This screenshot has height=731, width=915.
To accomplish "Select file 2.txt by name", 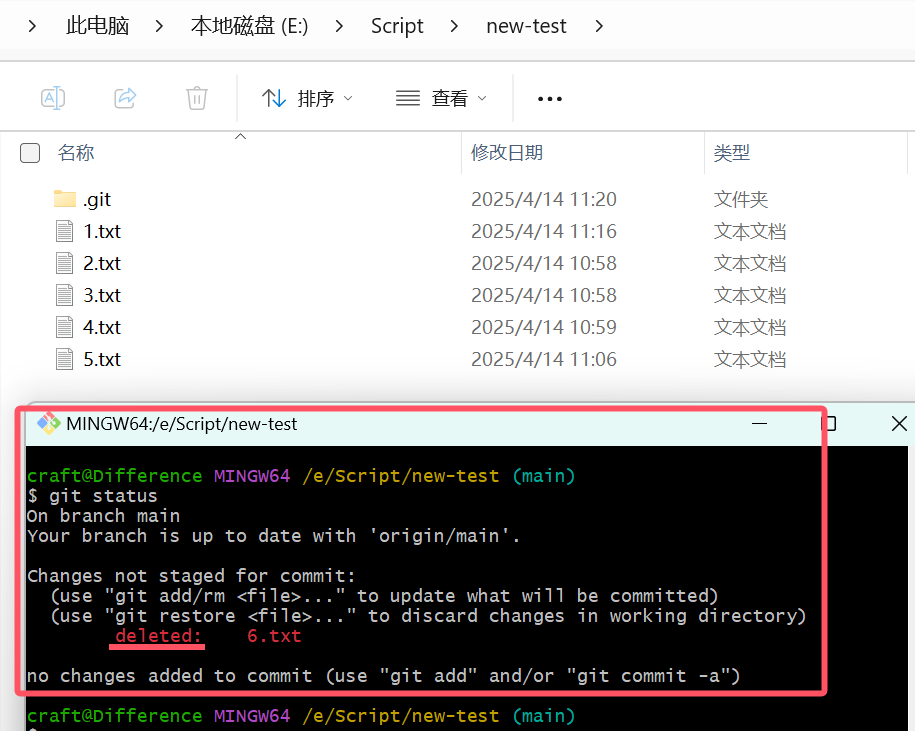I will click(102, 264).
